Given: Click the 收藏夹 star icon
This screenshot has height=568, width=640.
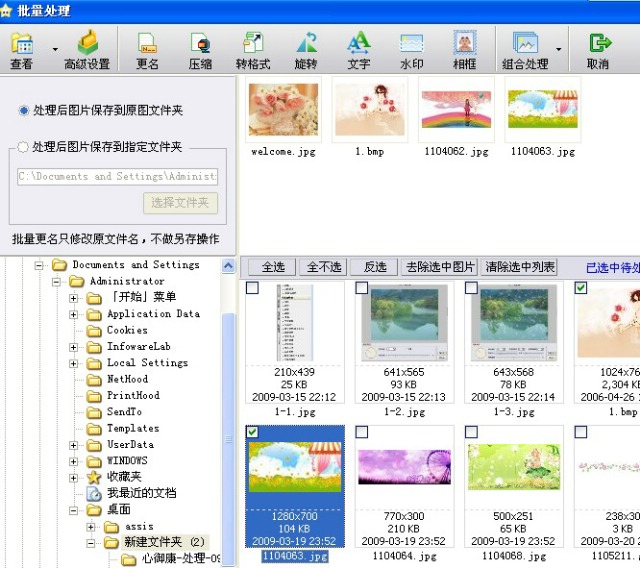Looking at the screenshot, I should pos(94,477).
